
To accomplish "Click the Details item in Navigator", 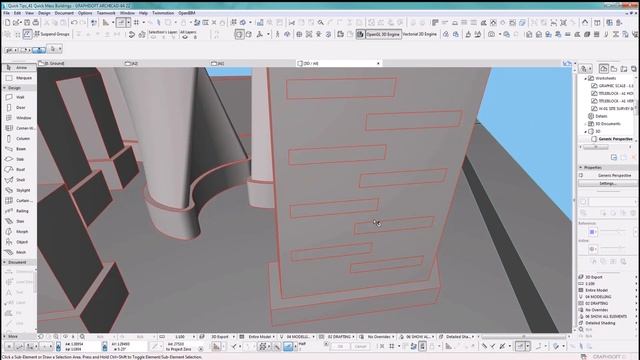I will (601, 116).
